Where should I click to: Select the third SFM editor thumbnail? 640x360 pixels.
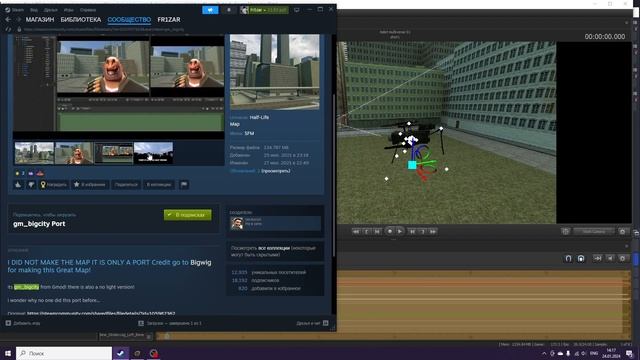pyautogui.click(x=113, y=153)
